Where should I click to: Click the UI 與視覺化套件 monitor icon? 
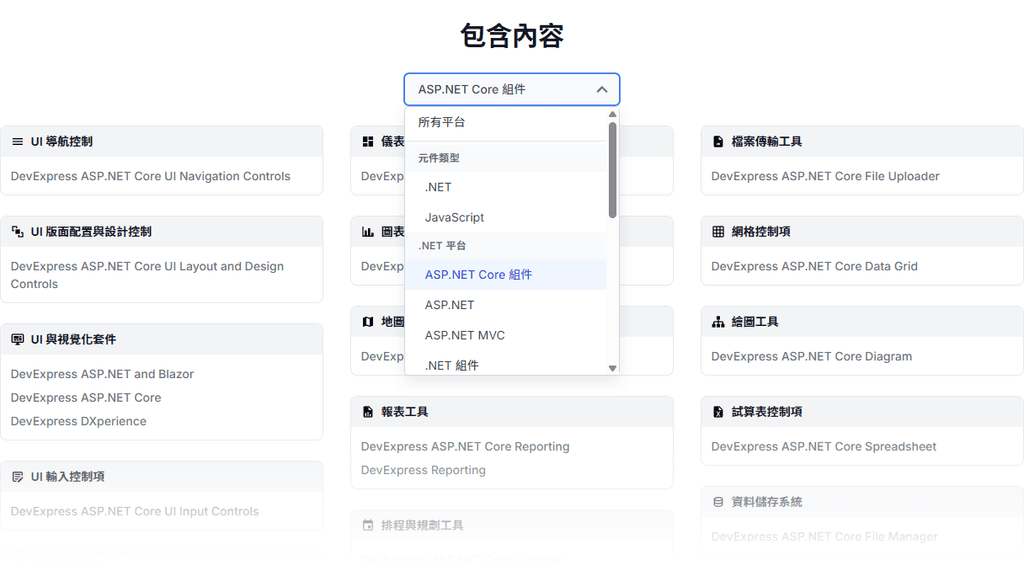click(x=18, y=339)
